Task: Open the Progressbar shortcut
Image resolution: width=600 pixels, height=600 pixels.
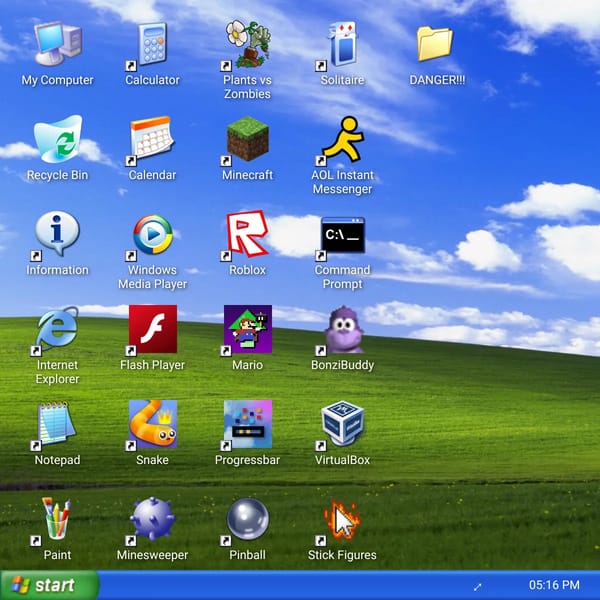Action: tap(248, 424)
